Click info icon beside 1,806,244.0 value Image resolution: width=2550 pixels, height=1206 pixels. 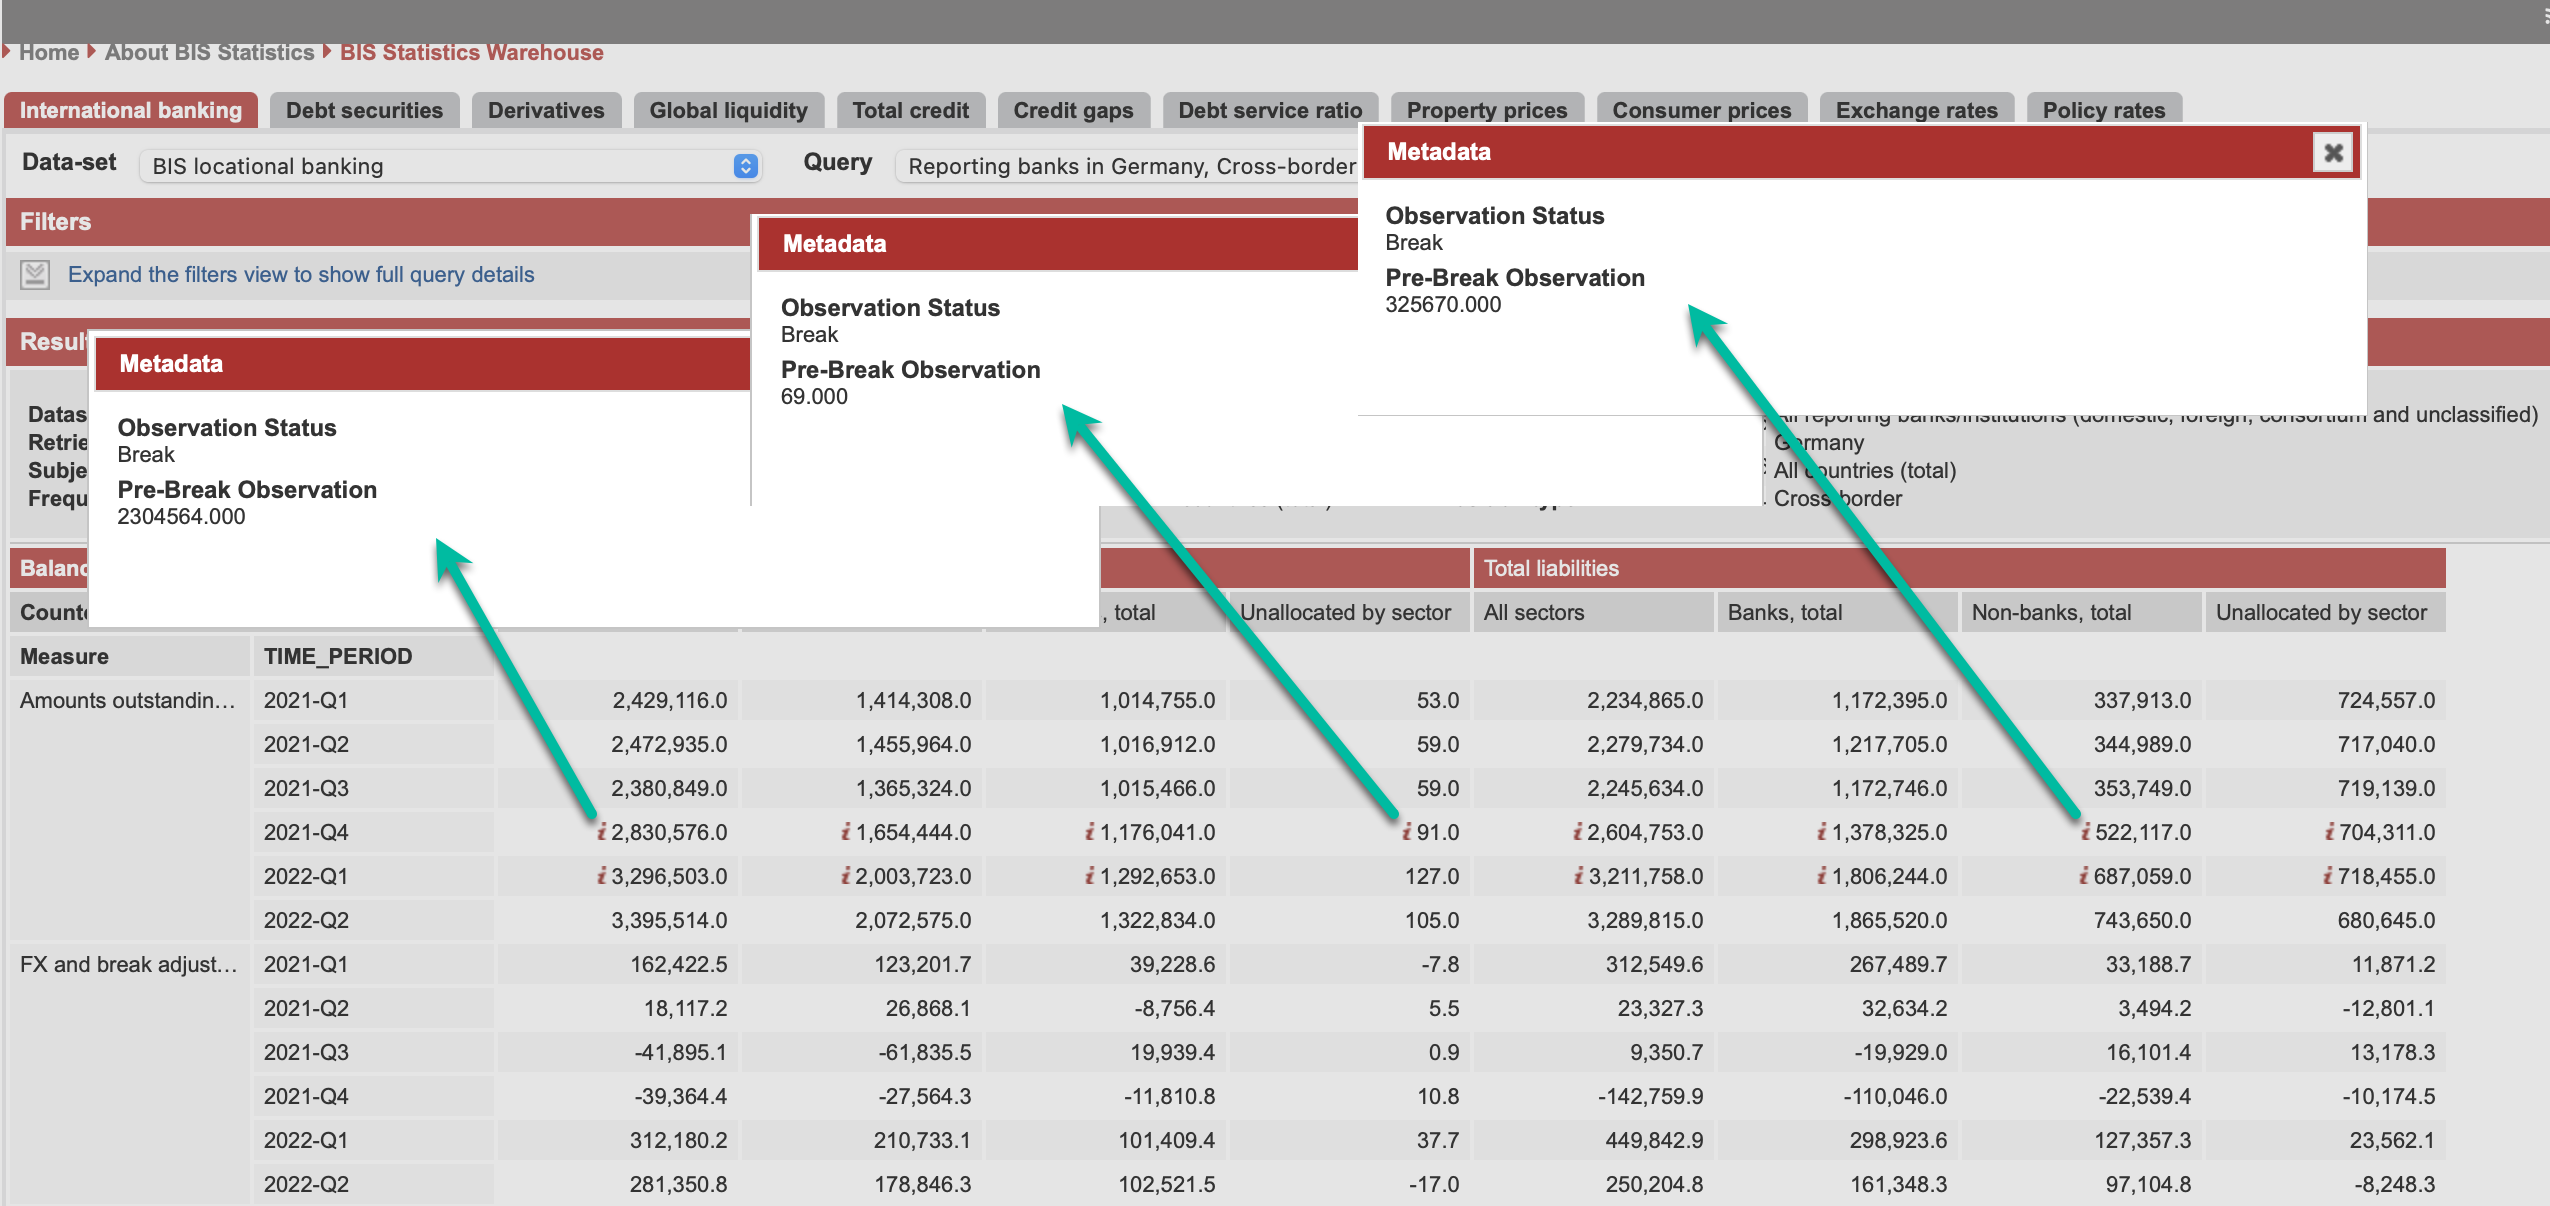tap(1822, 876)
